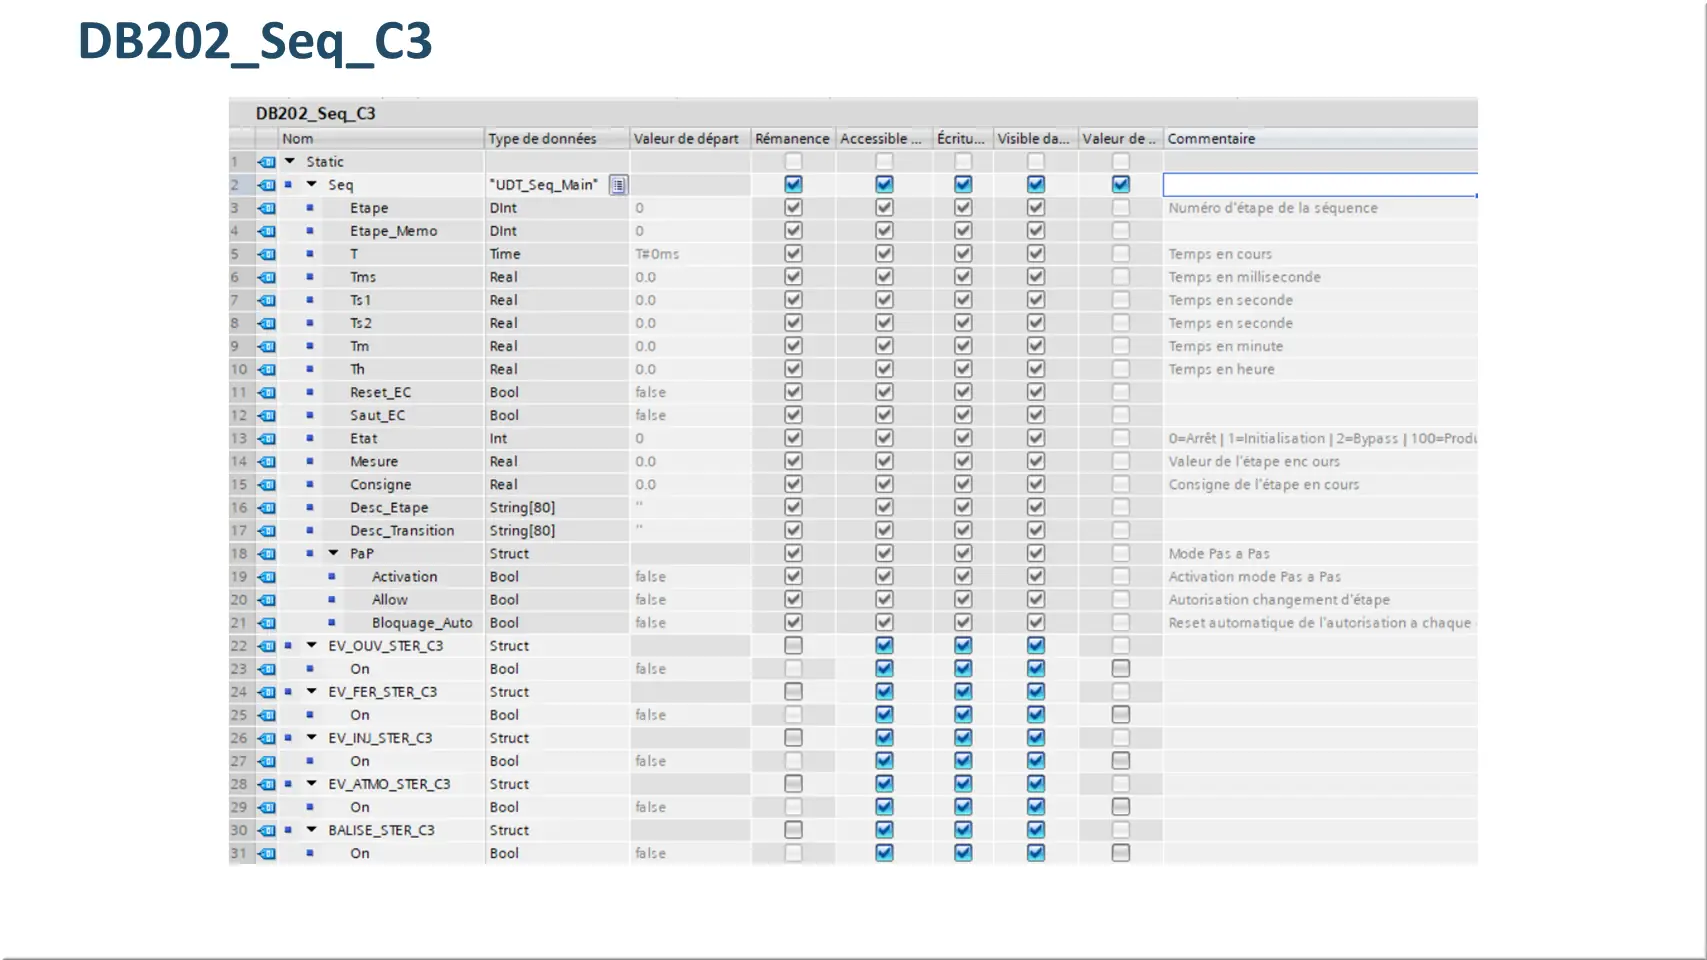Click the Commentaire column header

tap(1320, 139)
